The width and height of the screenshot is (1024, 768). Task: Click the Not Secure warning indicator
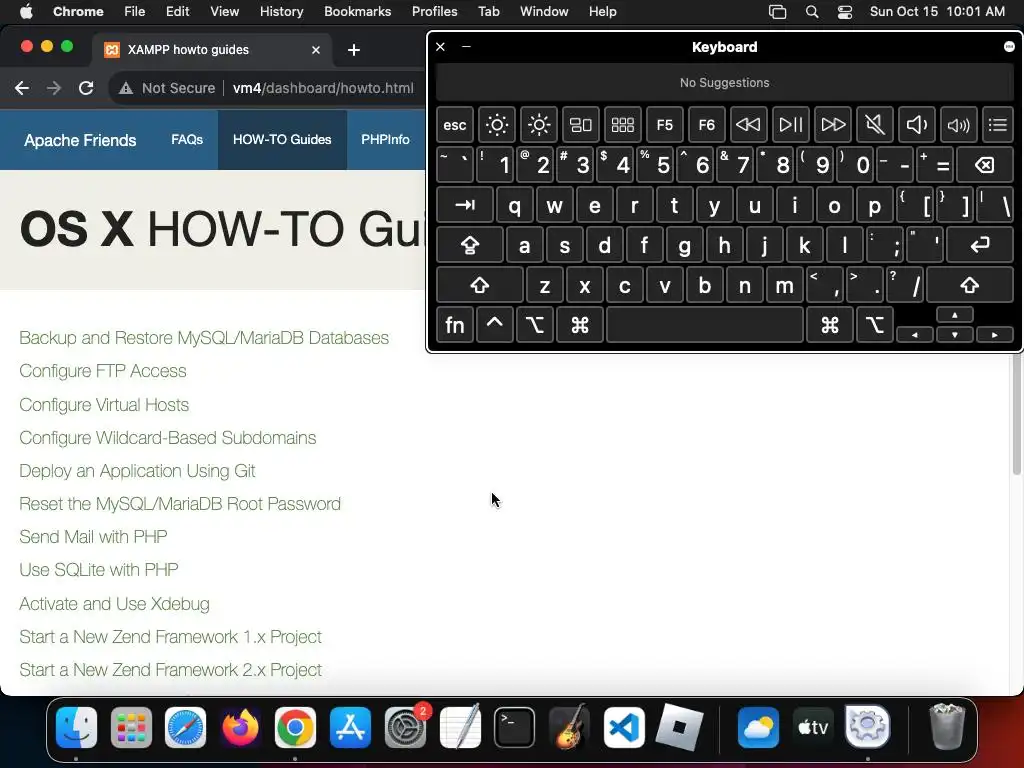167,88
